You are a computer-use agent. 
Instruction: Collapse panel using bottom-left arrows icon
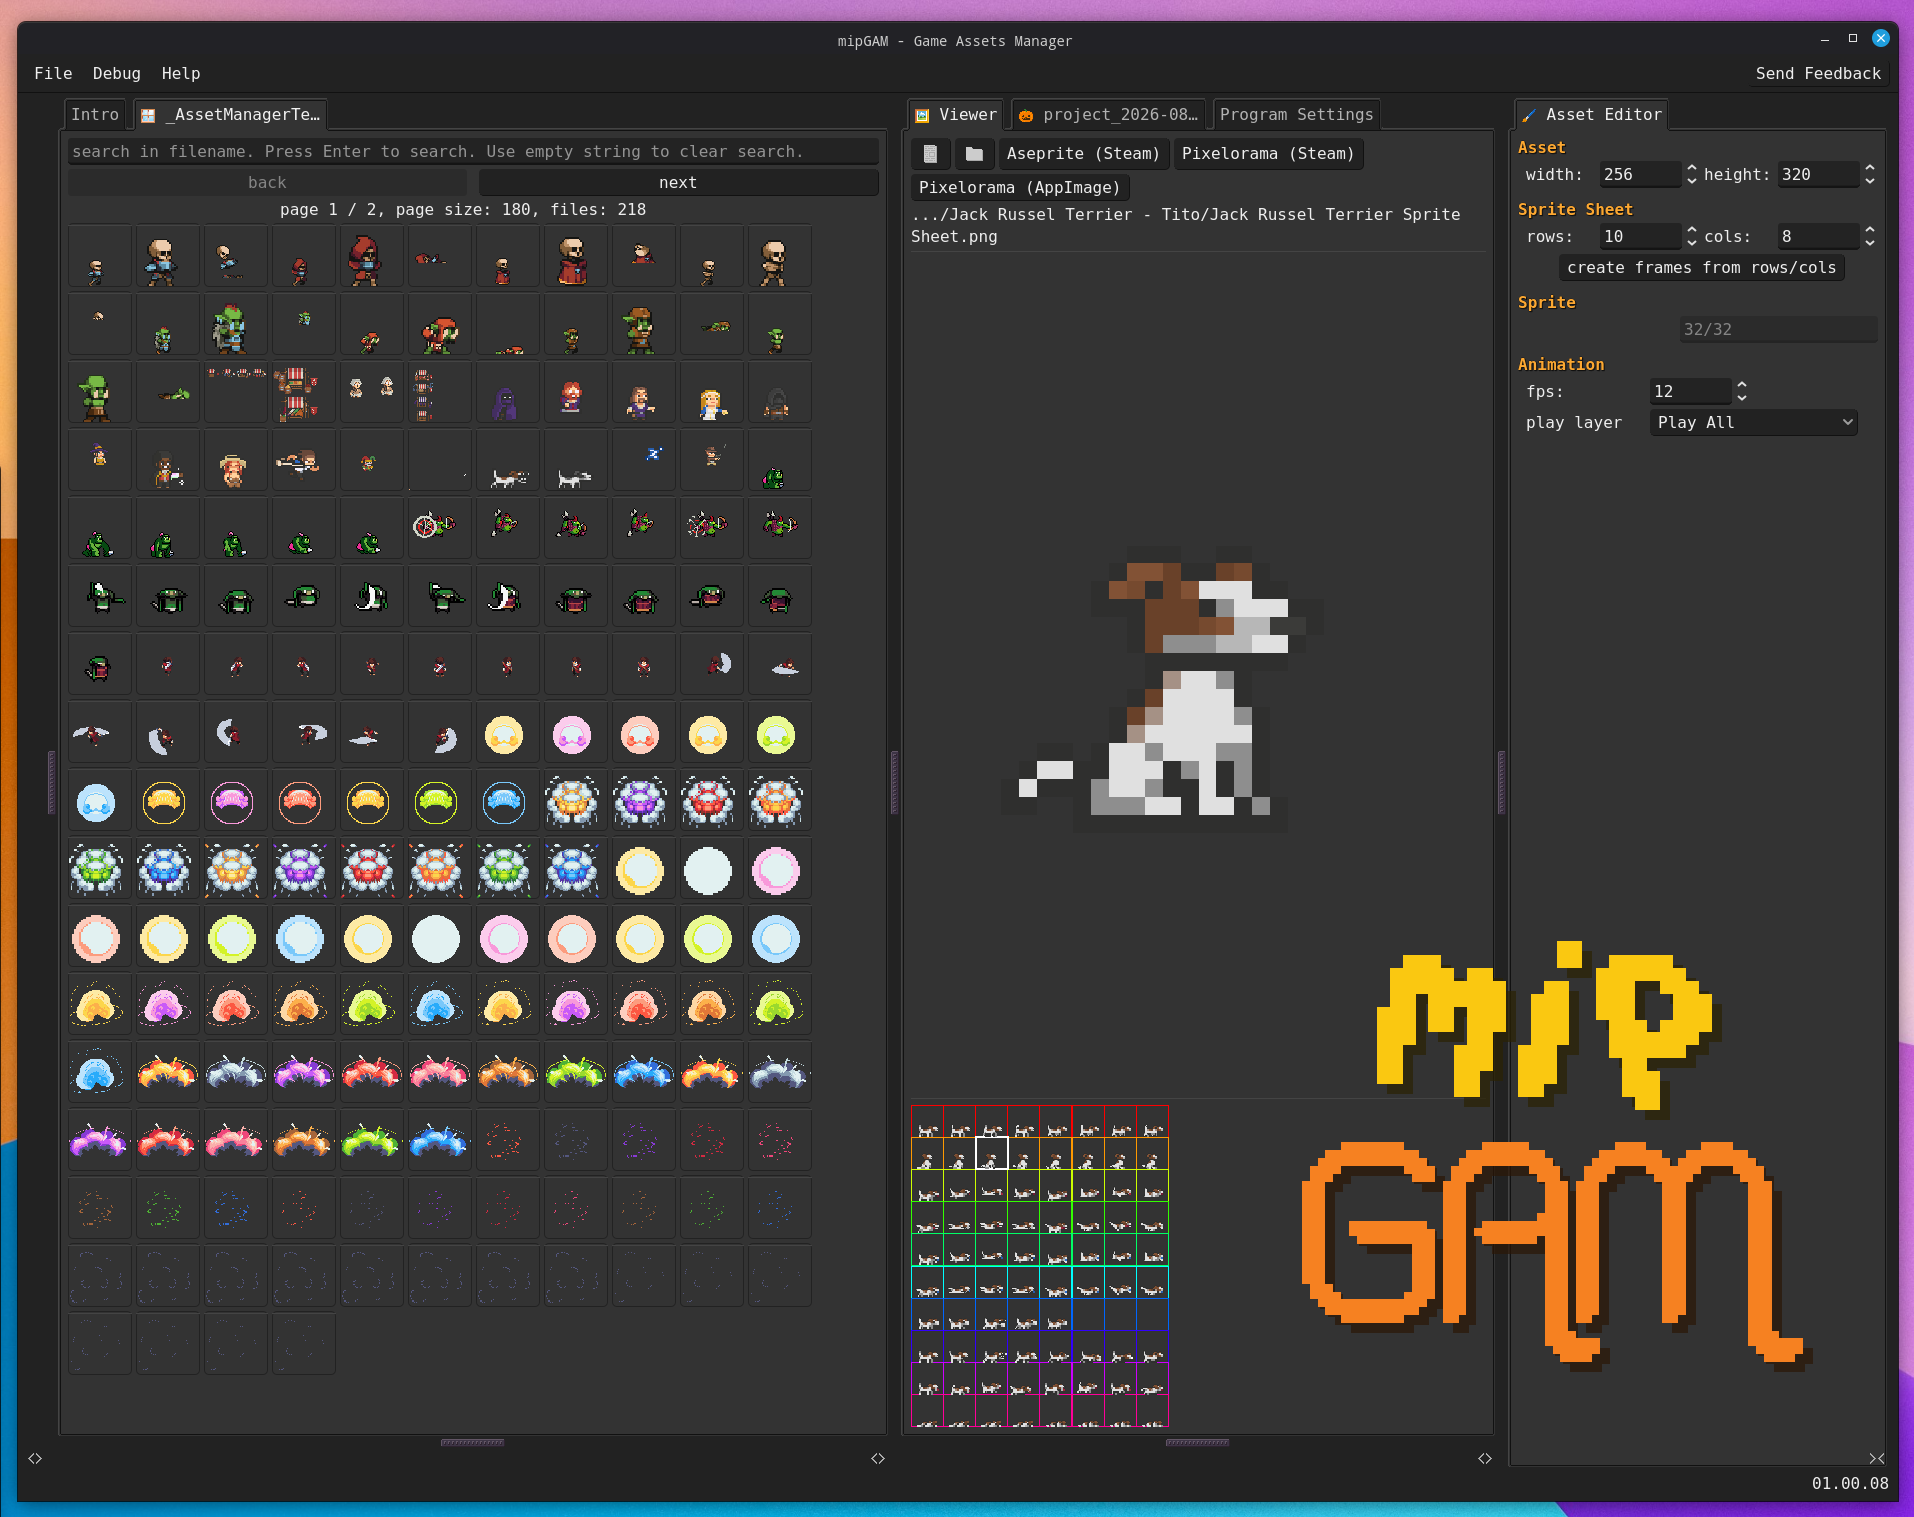coord(35,1458)
